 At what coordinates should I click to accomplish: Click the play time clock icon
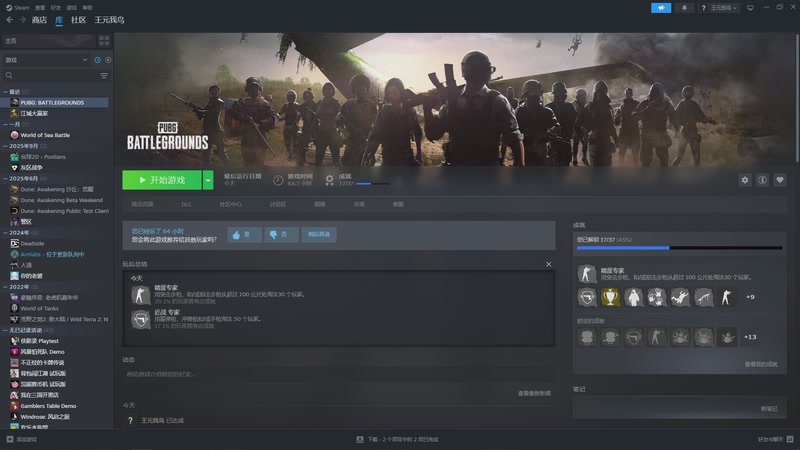(x=278, y=180)
